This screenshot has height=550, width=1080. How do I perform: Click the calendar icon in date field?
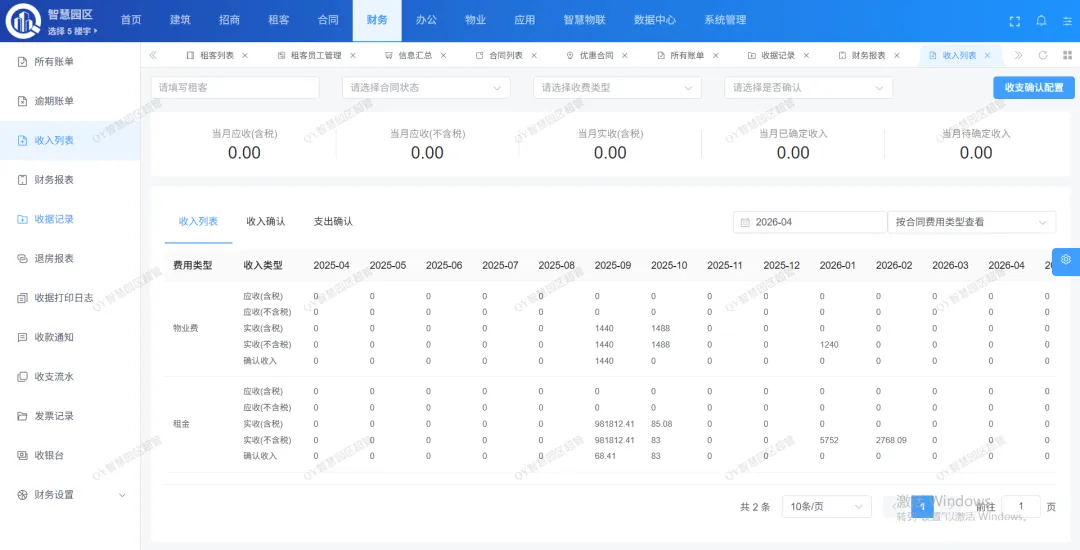745,222
